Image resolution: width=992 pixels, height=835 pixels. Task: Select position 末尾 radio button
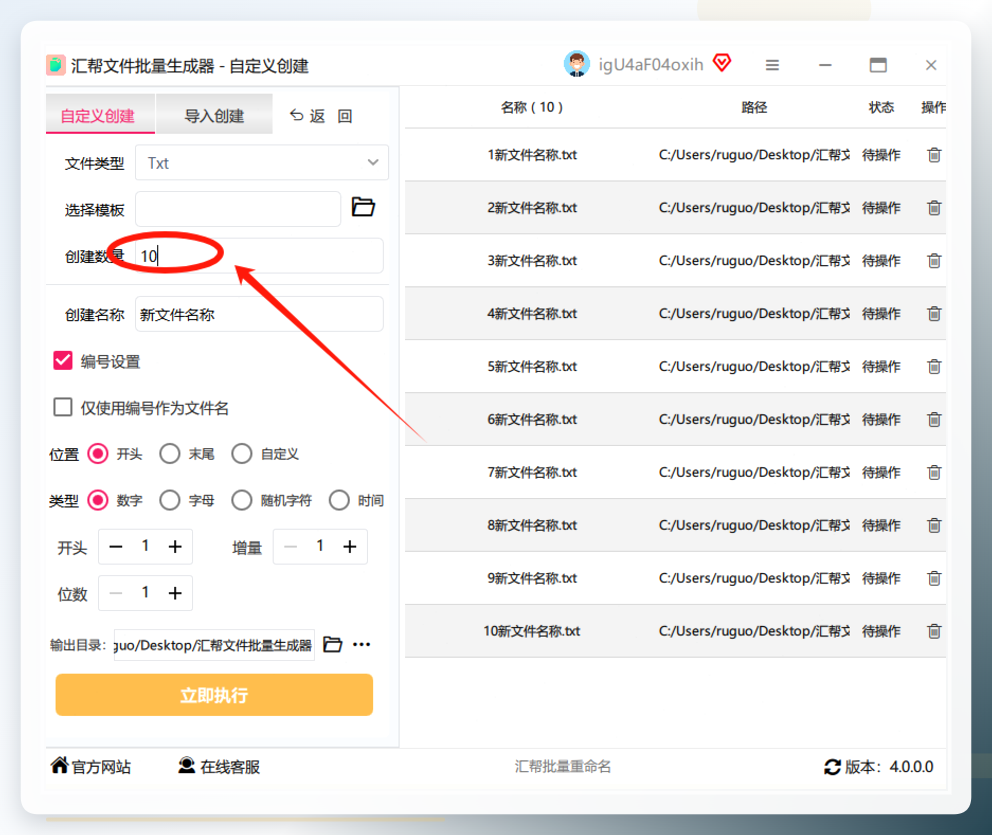point(170,454)
